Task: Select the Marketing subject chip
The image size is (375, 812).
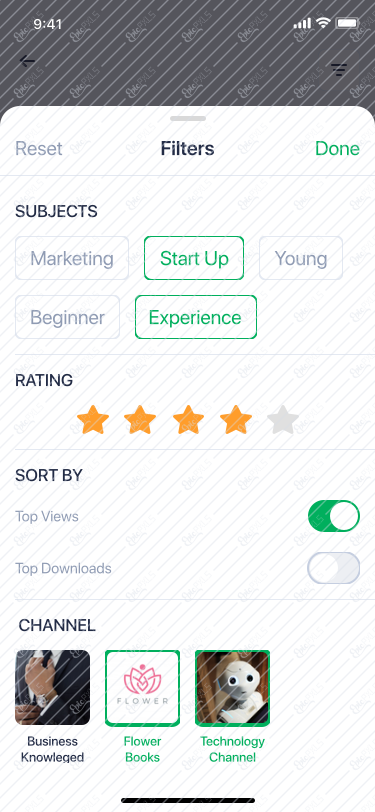Action: 72,258
